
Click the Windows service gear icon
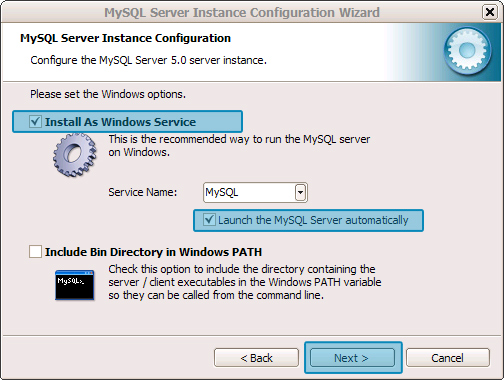tap(75, 155)
